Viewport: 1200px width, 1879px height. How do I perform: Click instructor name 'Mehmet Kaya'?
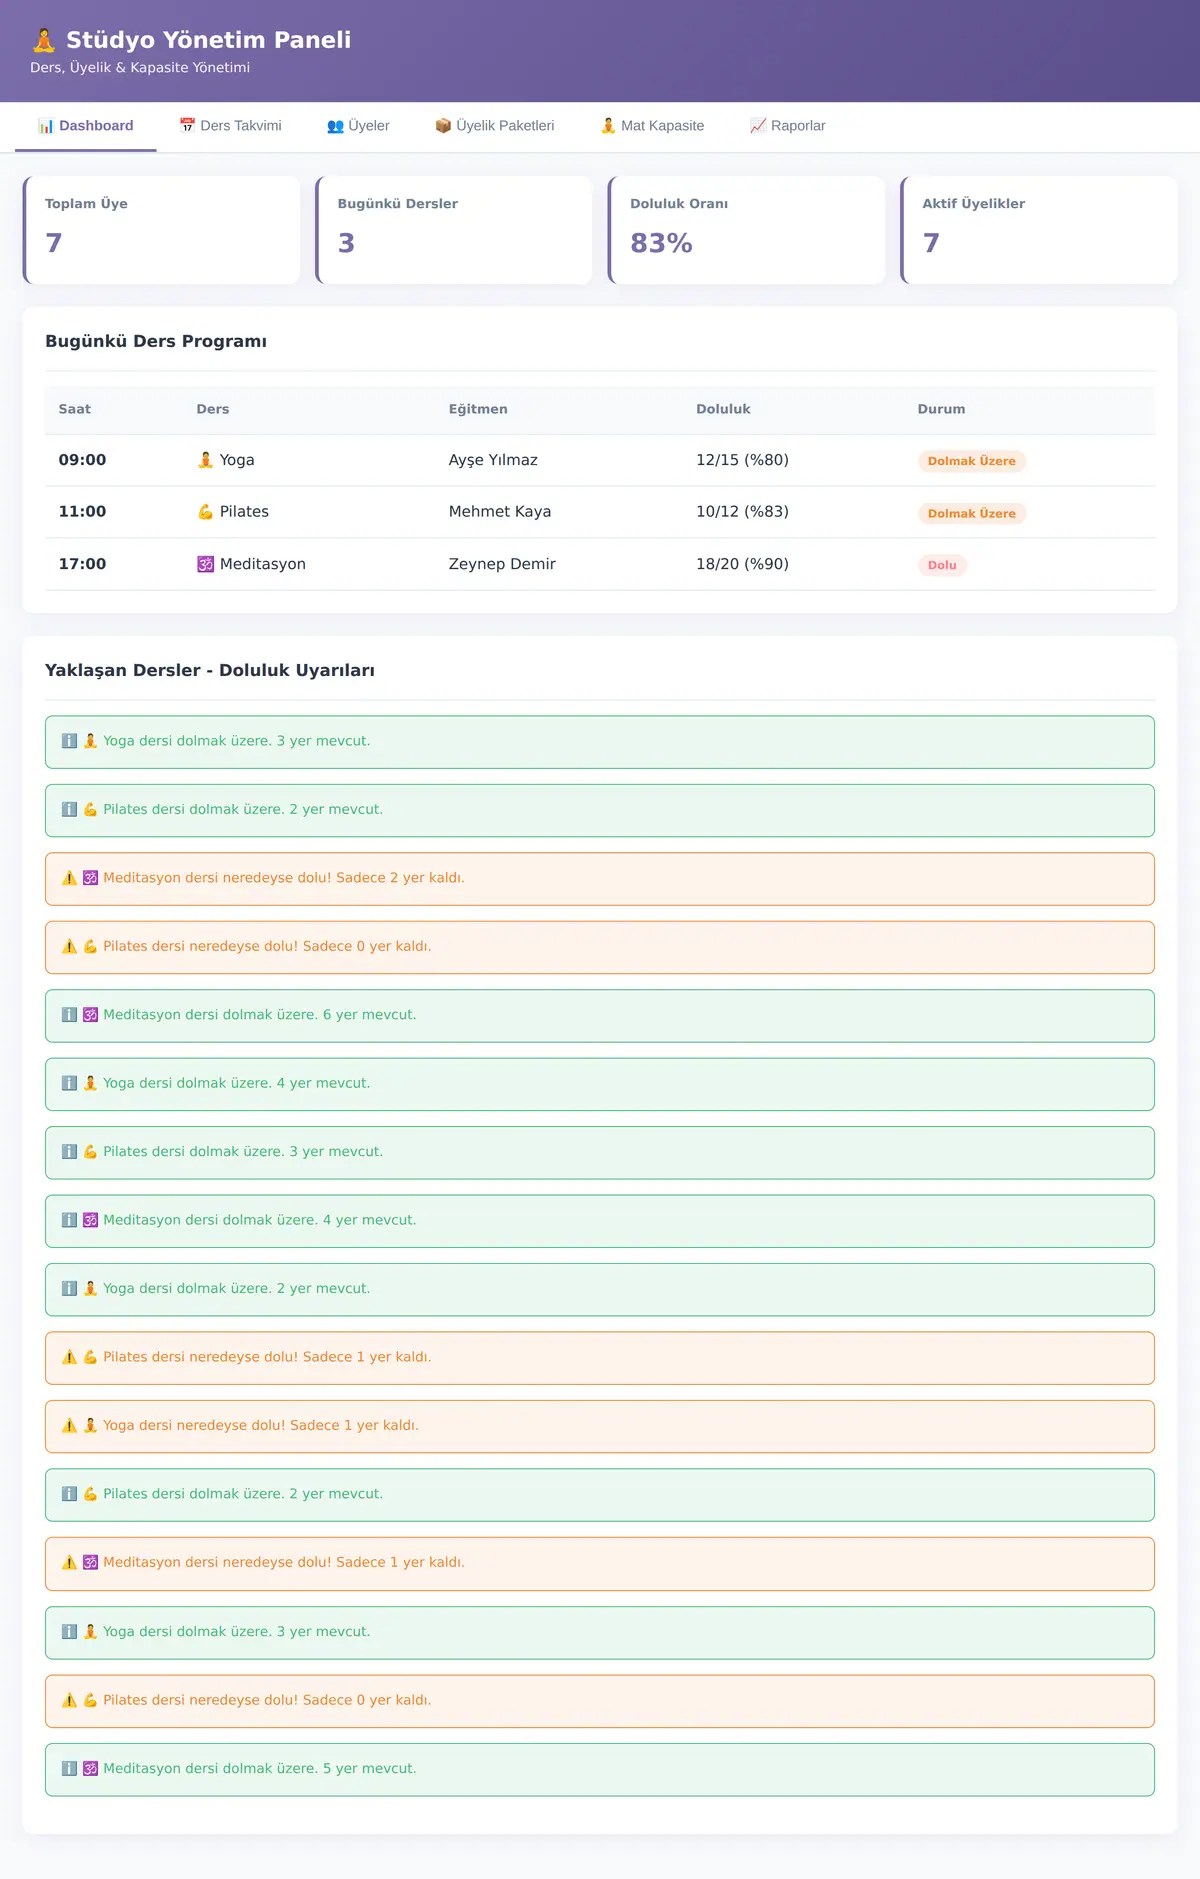tap(500, 512)
